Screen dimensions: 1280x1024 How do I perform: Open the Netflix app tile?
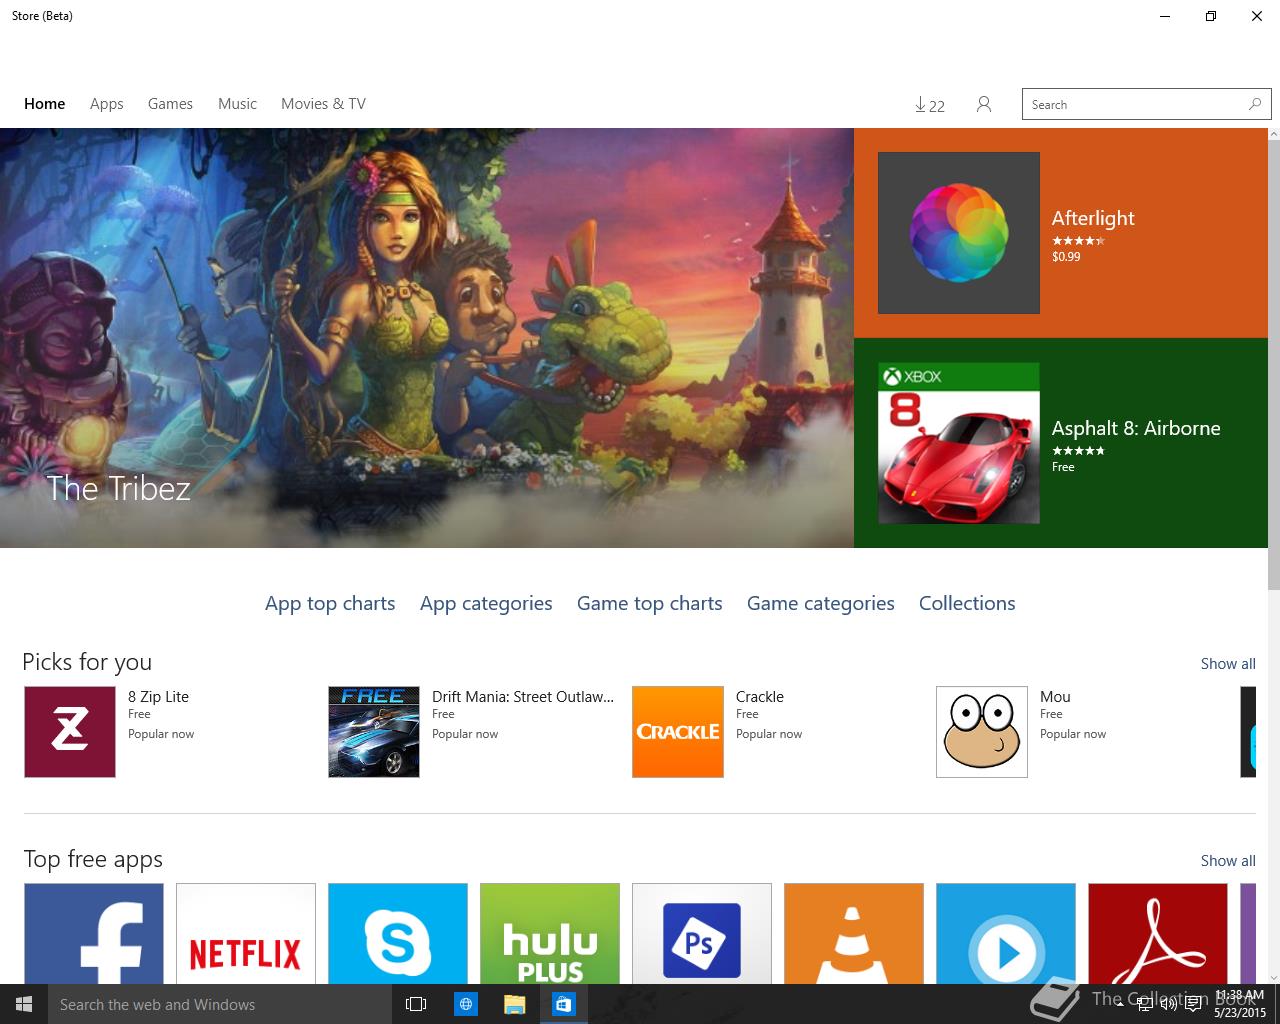[246, 933]
